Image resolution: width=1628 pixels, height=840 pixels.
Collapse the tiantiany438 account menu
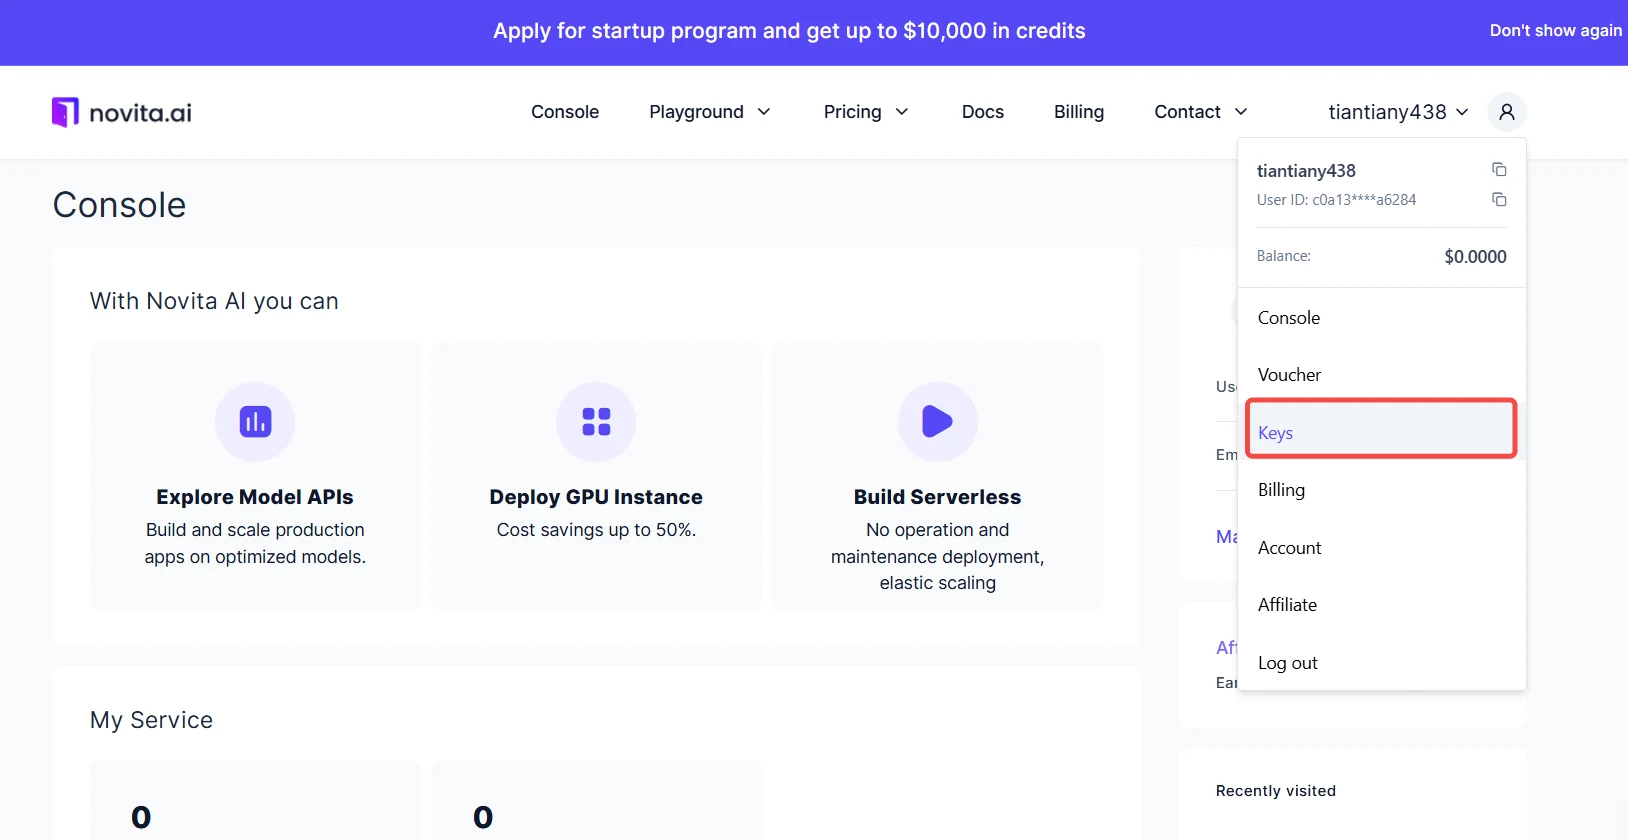tap(1398, 112)
